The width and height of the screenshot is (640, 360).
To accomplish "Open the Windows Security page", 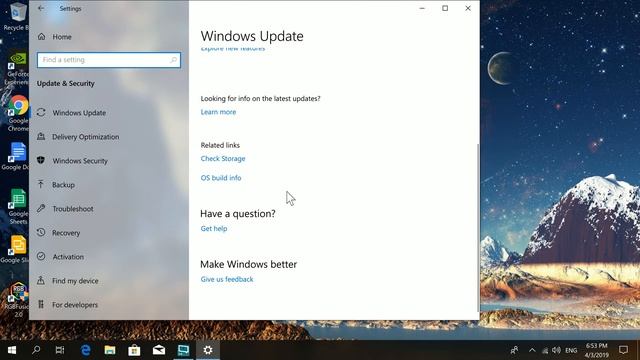I will point(73,161).
